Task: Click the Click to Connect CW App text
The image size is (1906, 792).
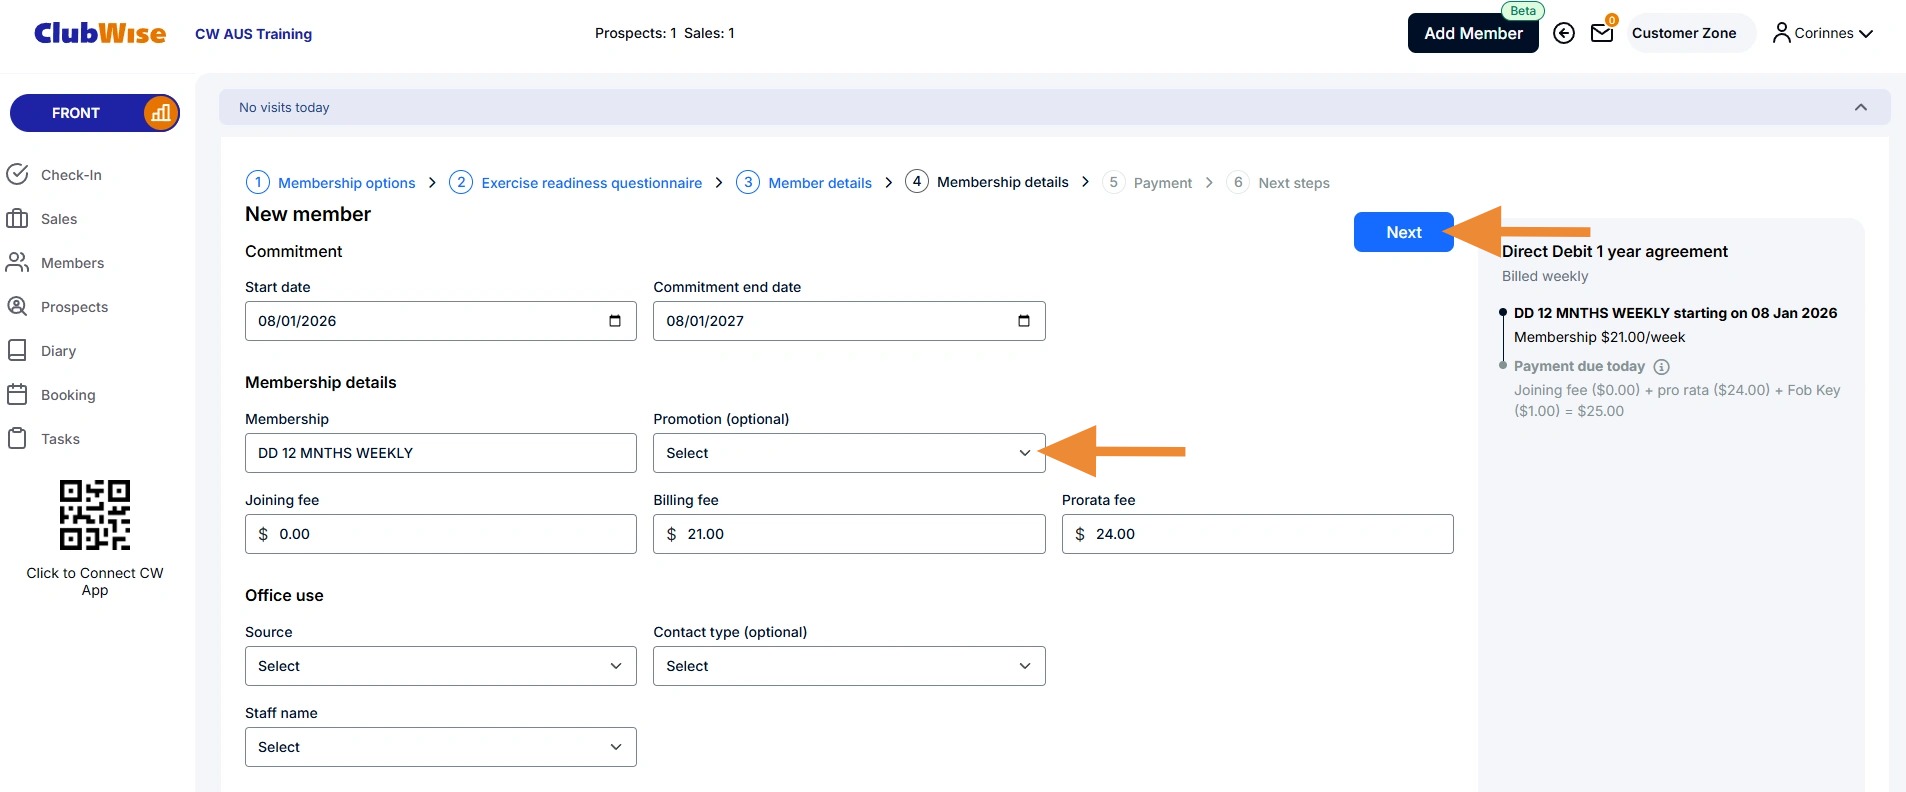Action: (95, 581)
